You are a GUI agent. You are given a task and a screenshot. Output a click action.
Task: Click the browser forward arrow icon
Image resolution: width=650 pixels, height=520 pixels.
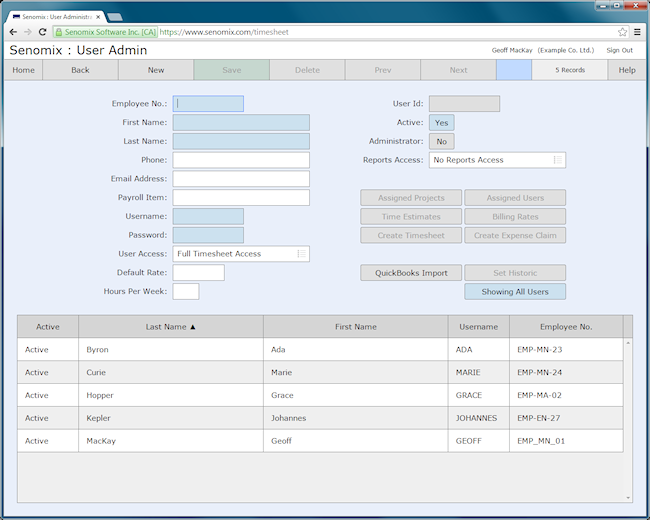point(28,32)
